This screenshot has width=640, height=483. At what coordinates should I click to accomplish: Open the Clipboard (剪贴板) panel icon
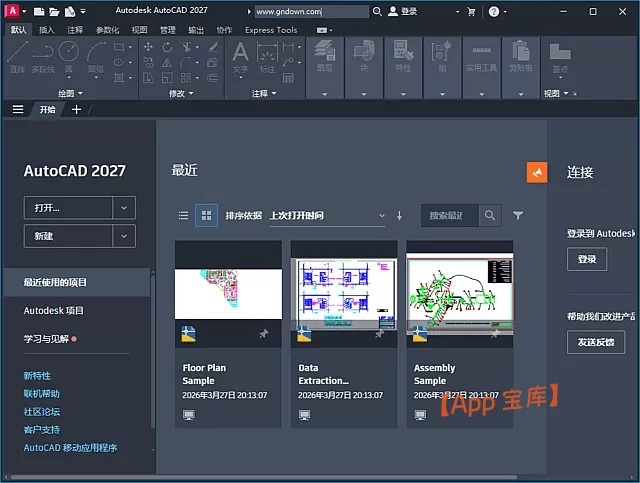pos(521,56)
